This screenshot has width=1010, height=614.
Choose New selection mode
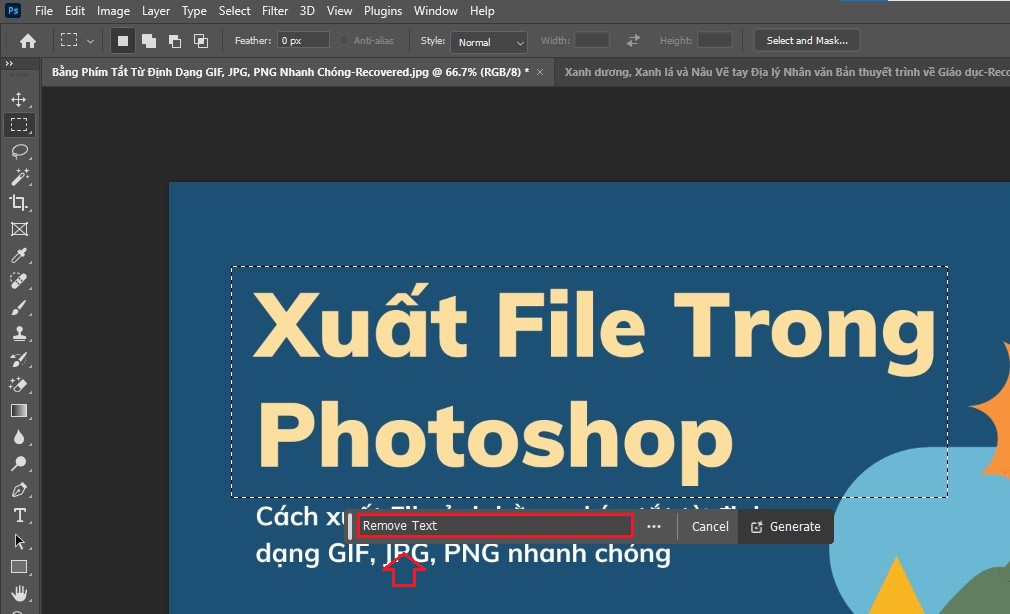pyautogui.click(x=122, y=41)
